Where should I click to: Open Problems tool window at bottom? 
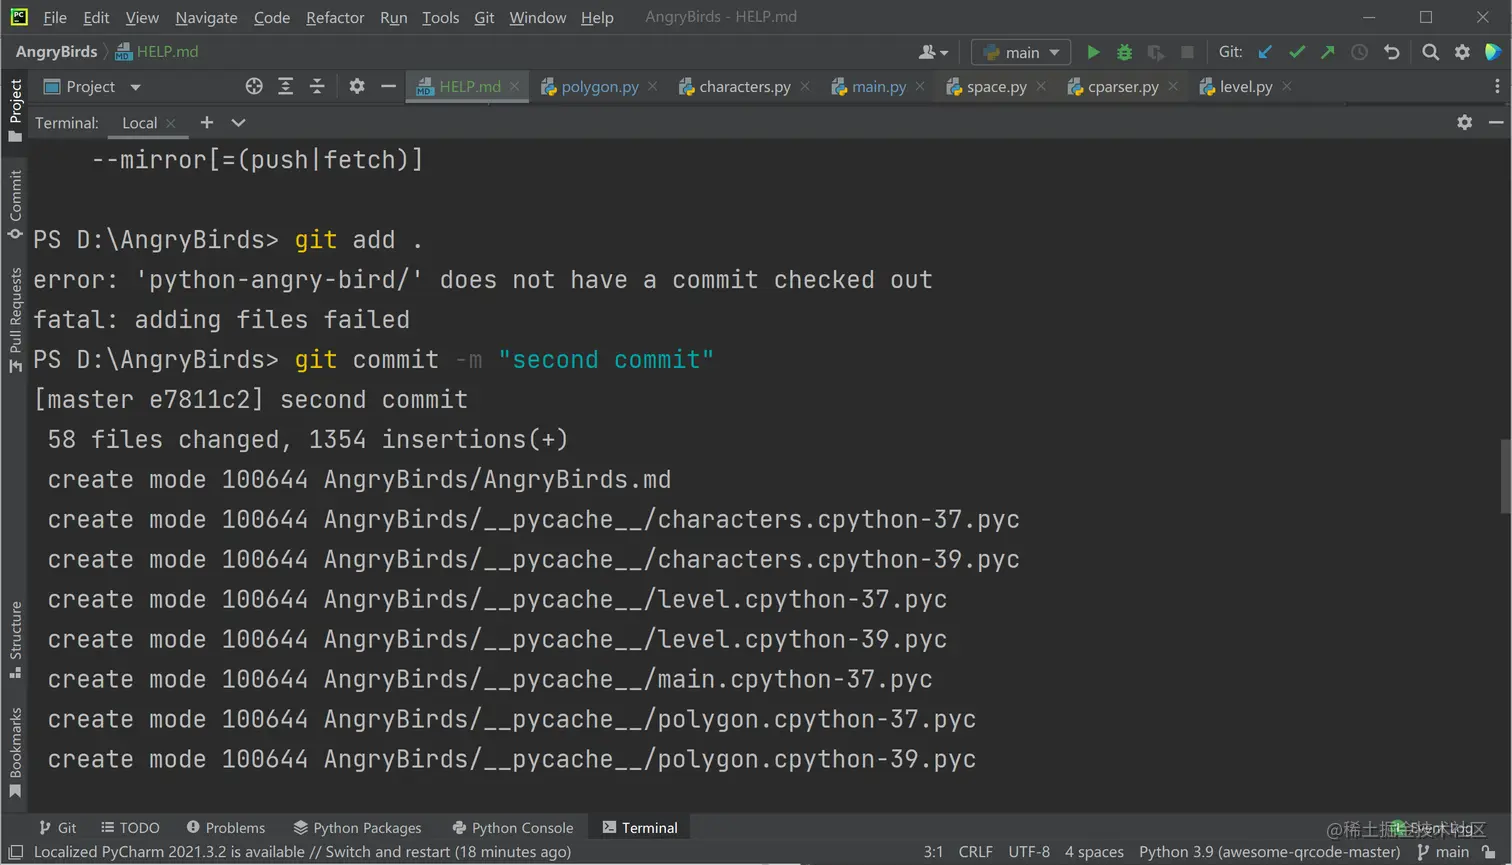(226, 828)
